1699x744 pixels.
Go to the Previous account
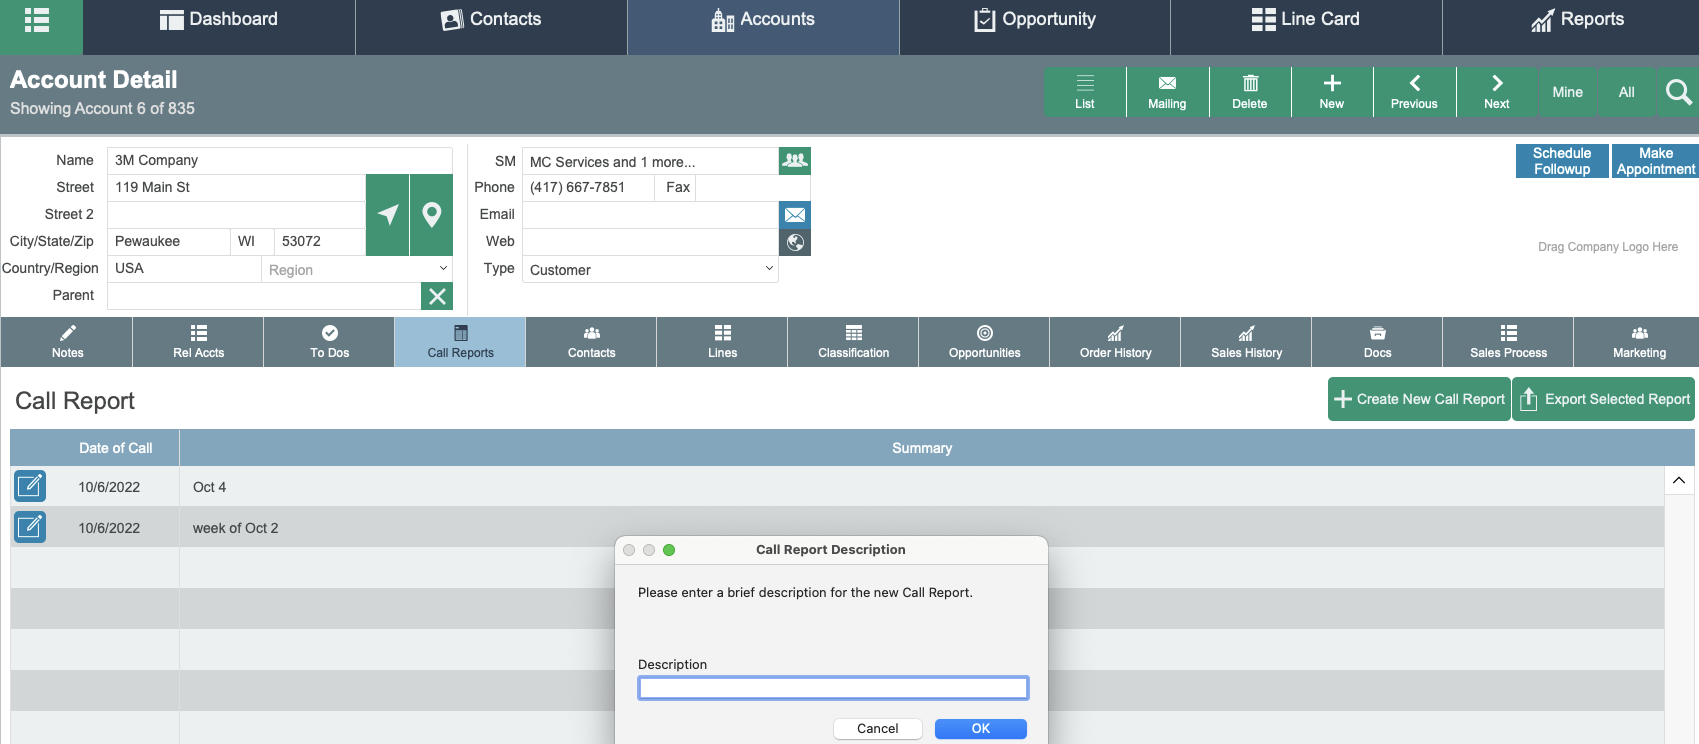pyautogui.click(x=1414, y=92)
